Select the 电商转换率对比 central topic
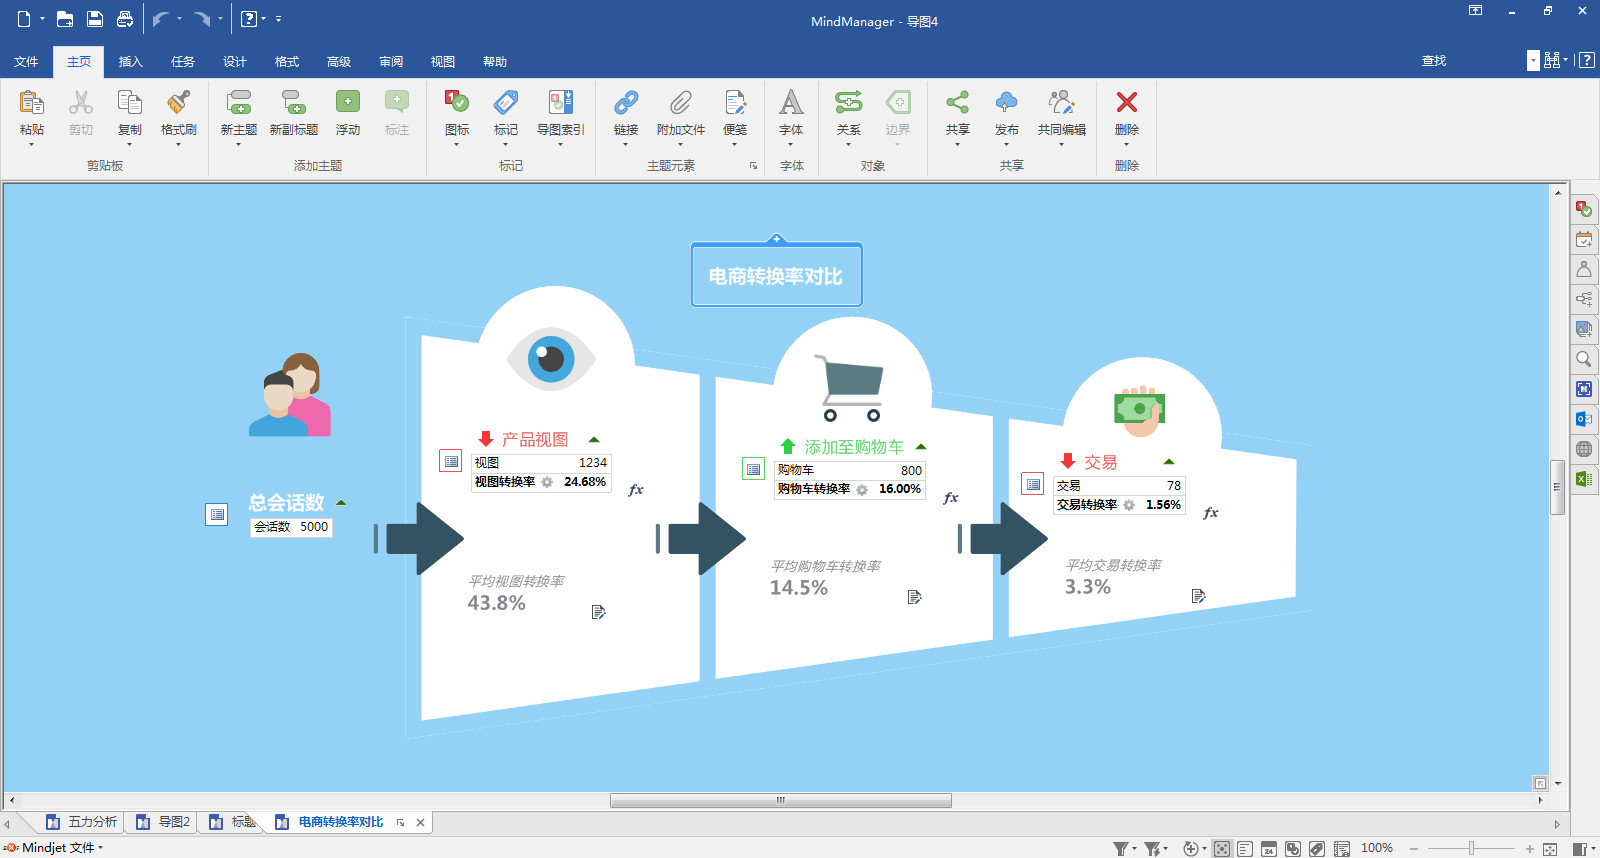This screenshot has height=858, width=1600. pyautogui.click(x=776, y=276)
